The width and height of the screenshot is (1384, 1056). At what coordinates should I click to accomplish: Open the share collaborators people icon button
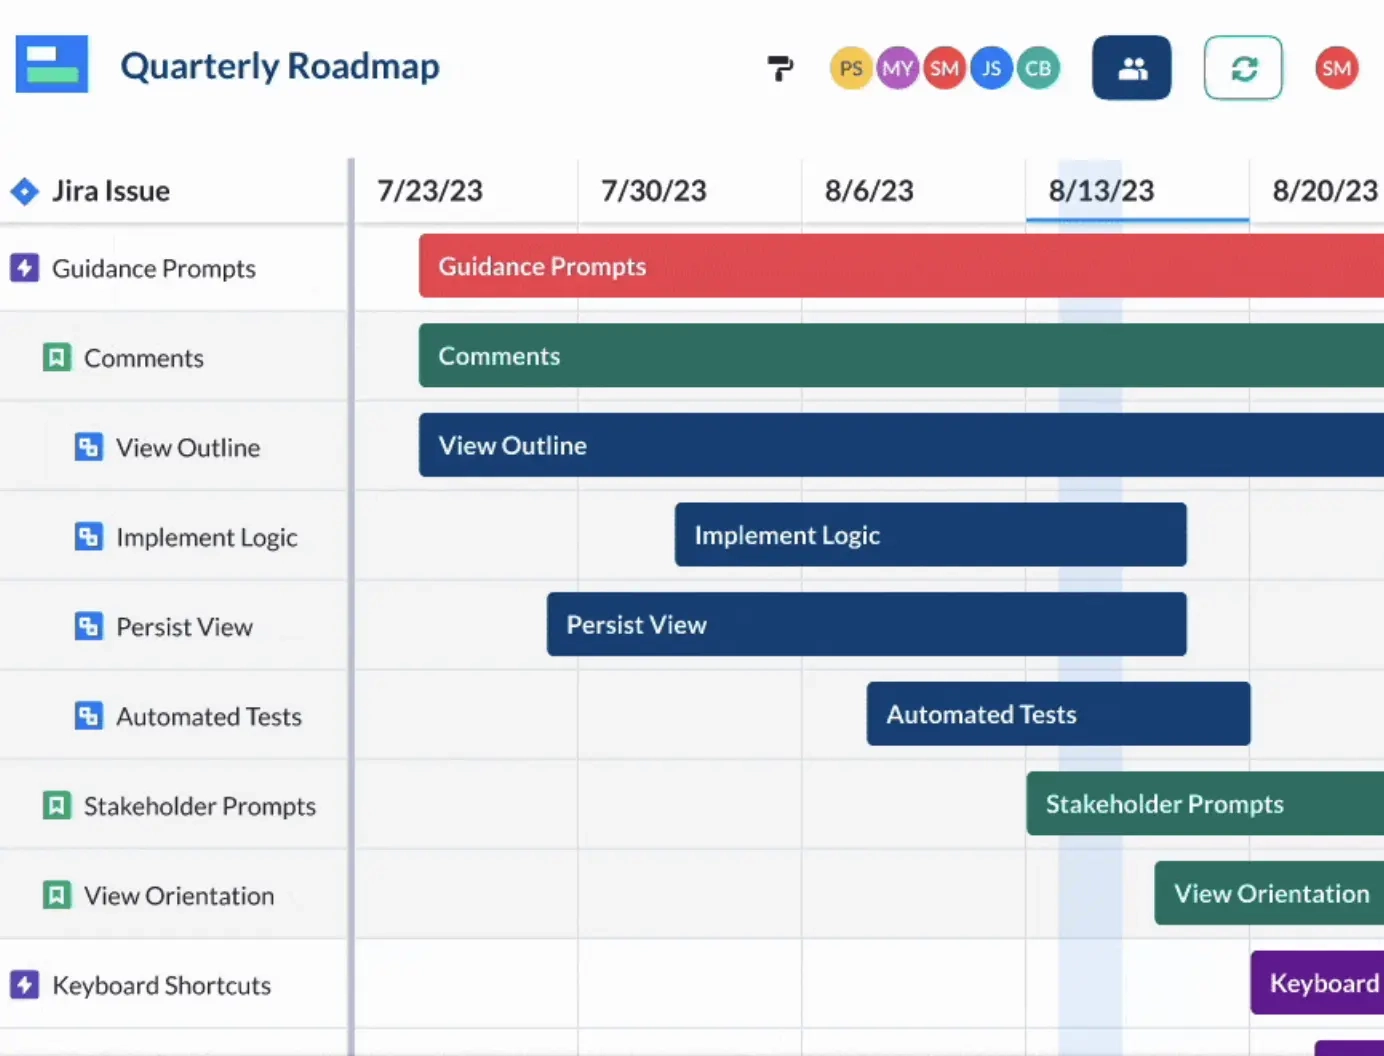[1131, 67]
